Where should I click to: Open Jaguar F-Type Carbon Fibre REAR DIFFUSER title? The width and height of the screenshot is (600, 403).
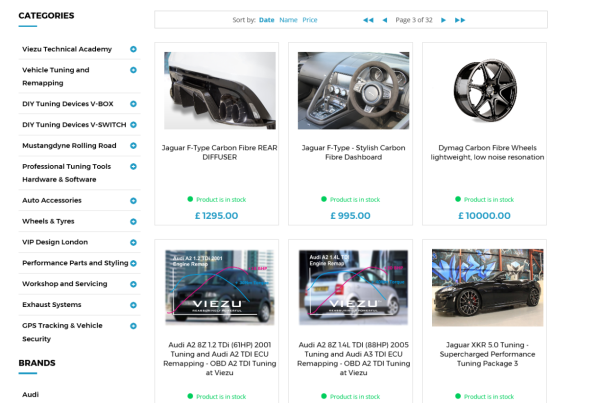[220, 152]
